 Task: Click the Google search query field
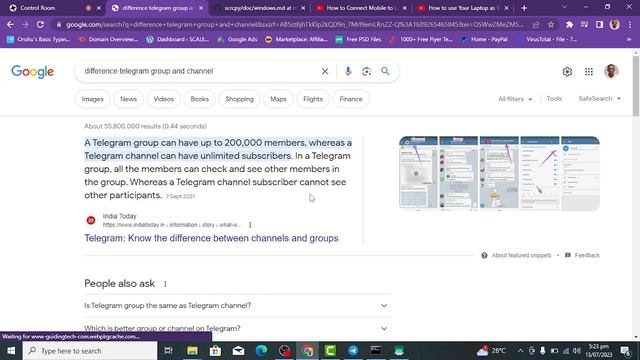(x=200, y=71)
